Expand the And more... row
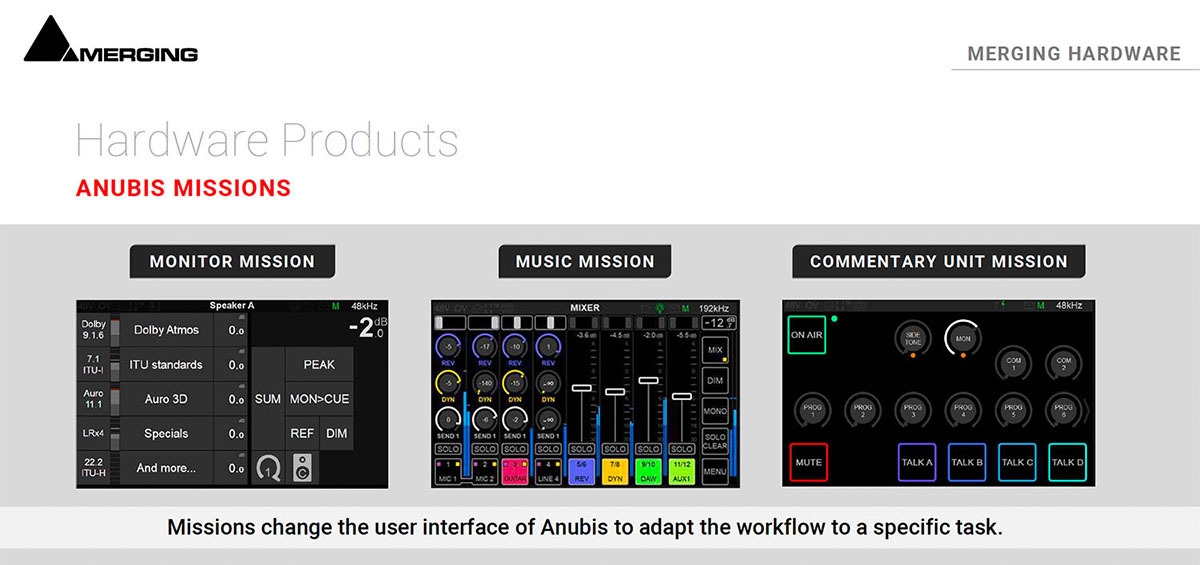Viewport: 1200px width, 565px height. point(166,468)
